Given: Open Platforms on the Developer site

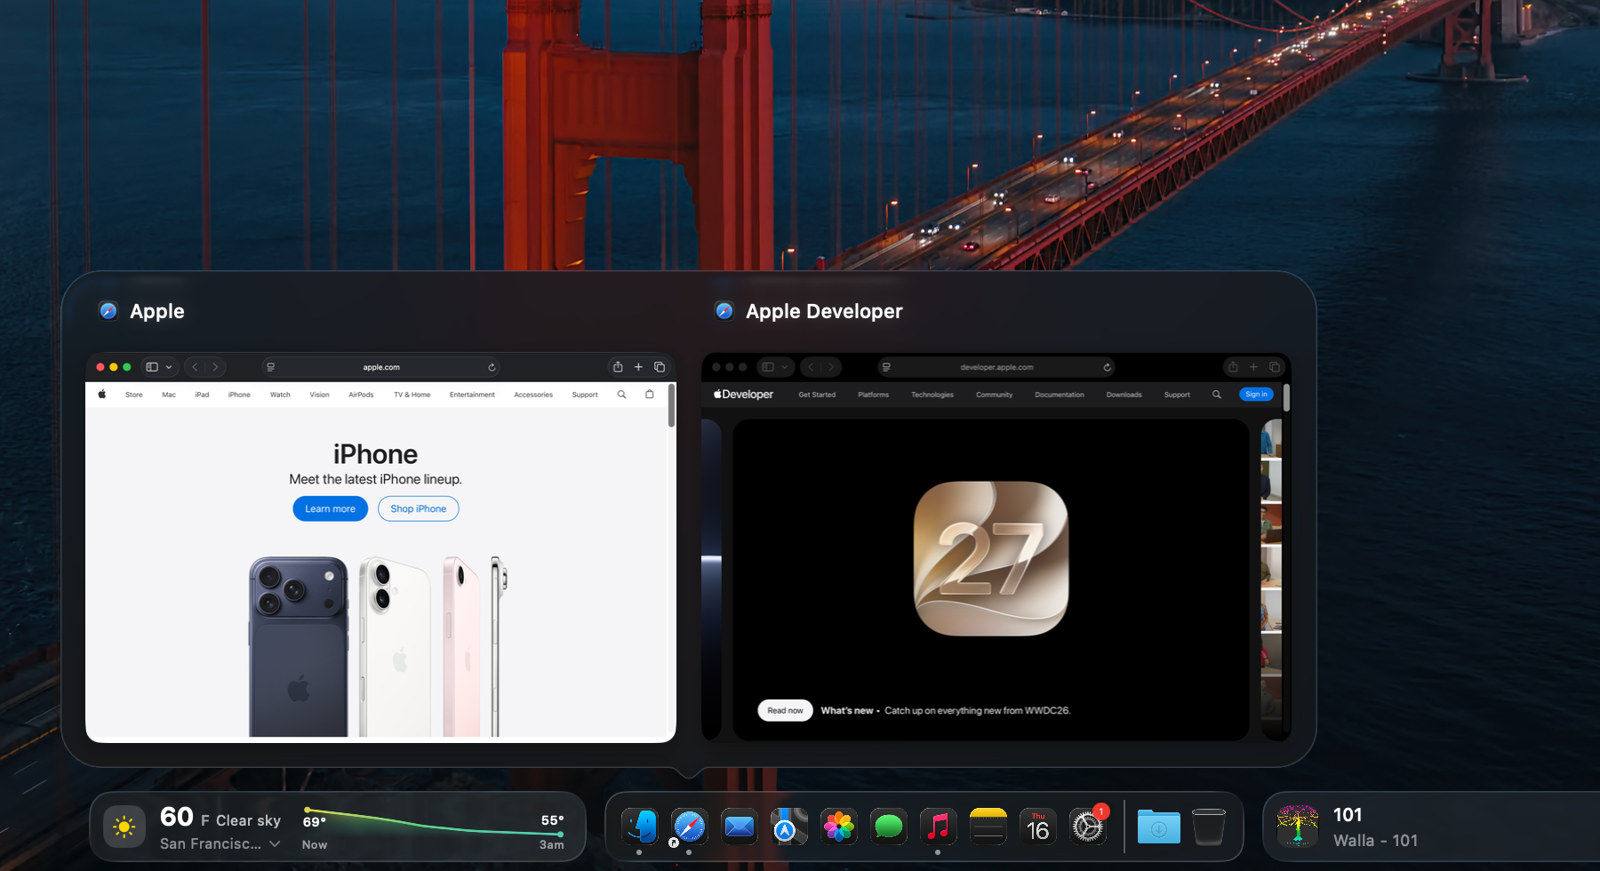Looking at the screenshot, I should click(x=873, y=394).
